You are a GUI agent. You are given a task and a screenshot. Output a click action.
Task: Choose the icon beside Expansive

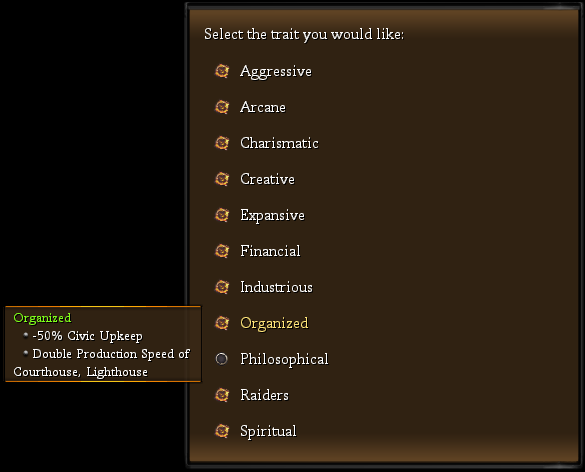pos(222,215)
